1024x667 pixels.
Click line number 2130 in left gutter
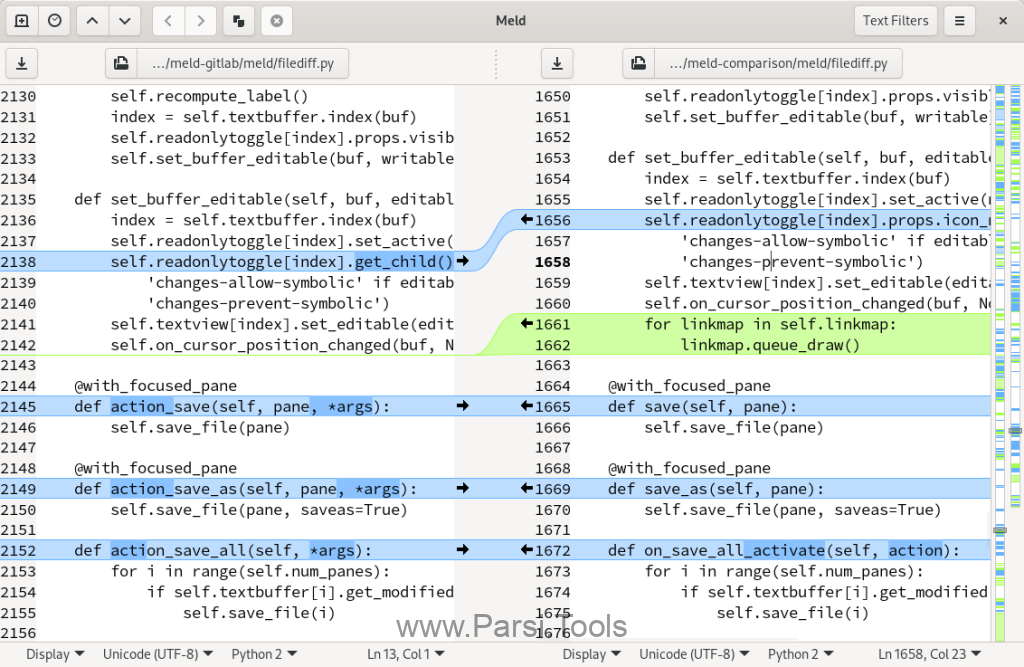point(18,96)
